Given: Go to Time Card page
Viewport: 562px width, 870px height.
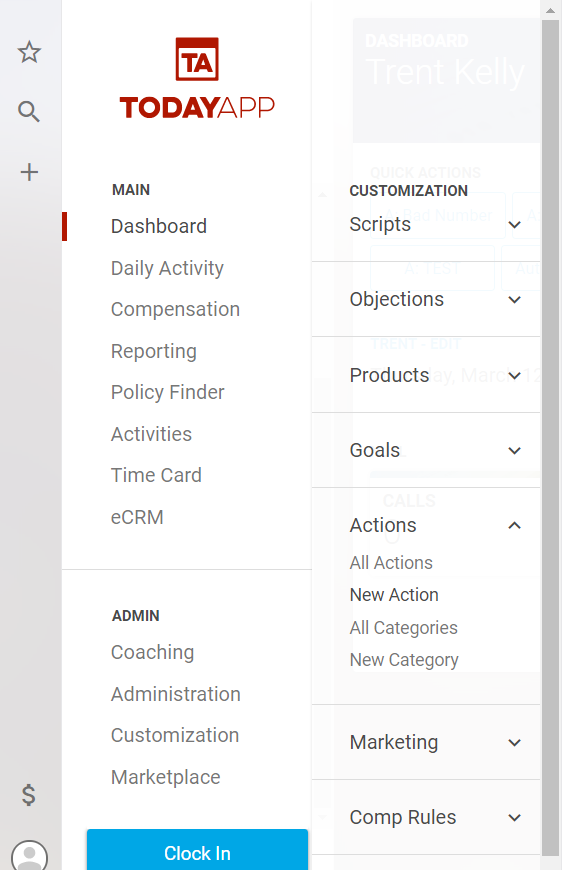Looking at the screenshot, I should tap(156, 475).
